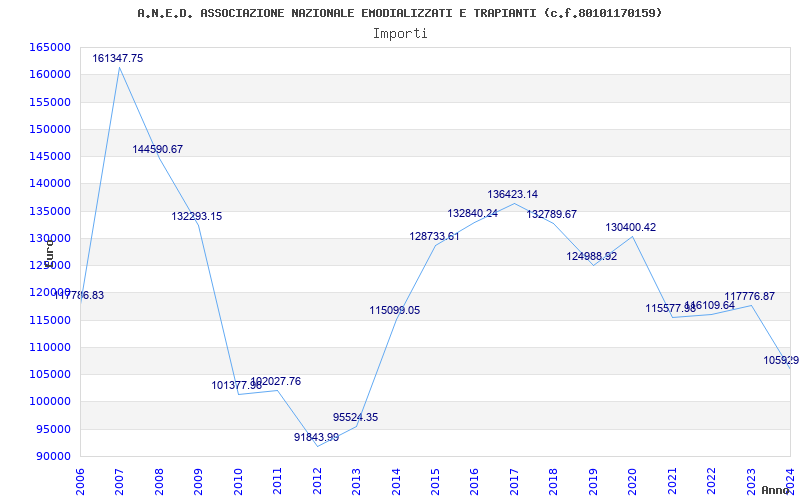This screenshot has height=500, width=800.
Task: Click the x-axis year 2010
Action: [238, 481]
